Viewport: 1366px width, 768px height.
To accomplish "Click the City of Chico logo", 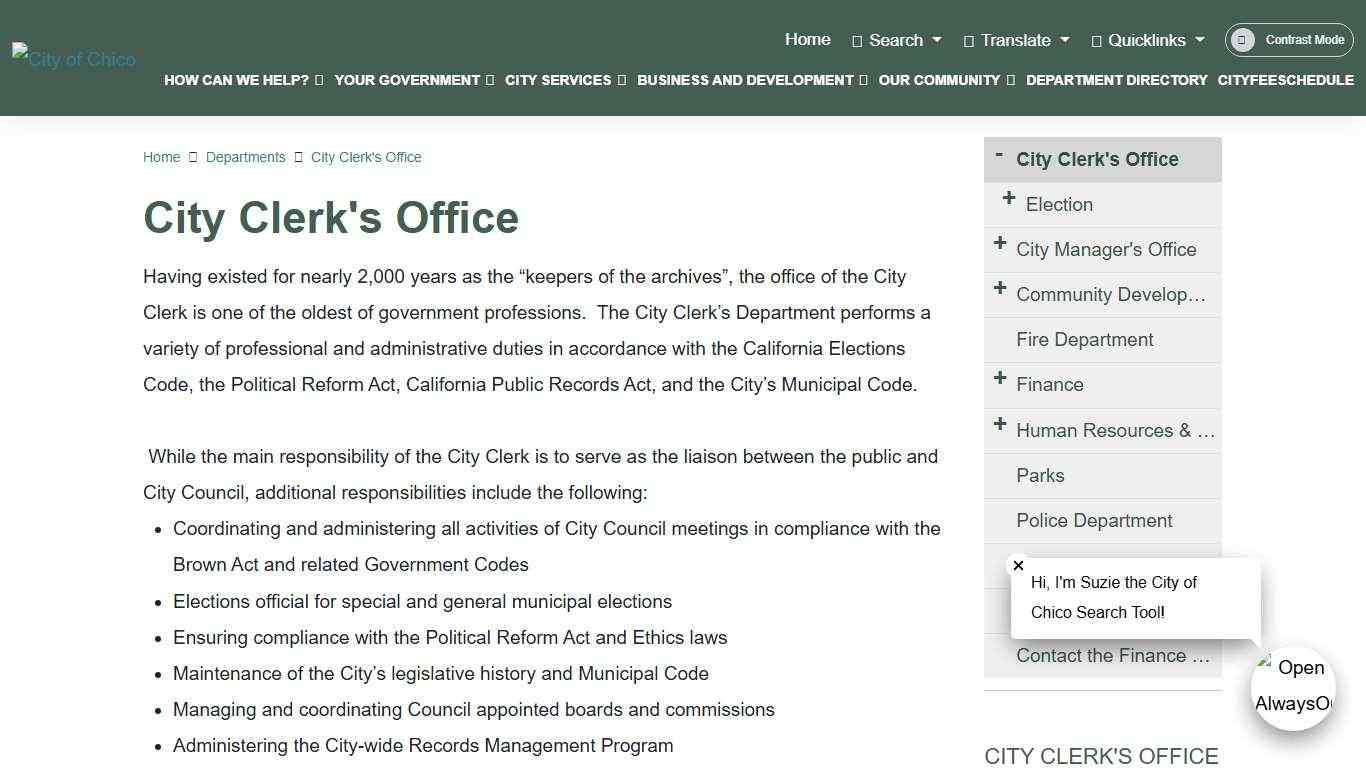I will pos(72,58).
